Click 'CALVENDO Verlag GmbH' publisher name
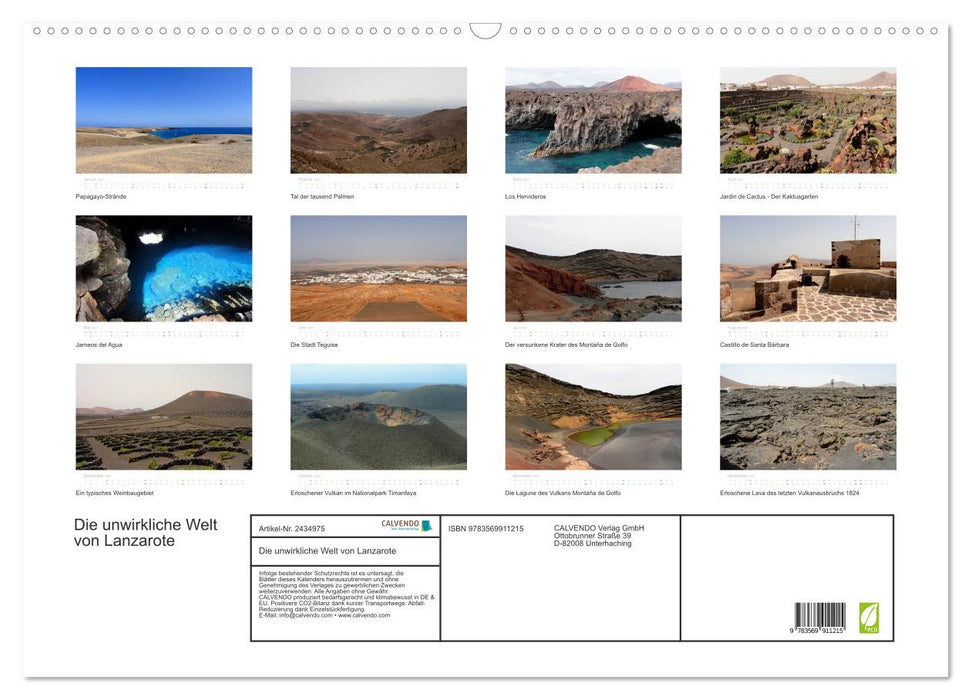The width and height of the screenshot is (971, 700). pyautogui.click(x=599, y=528)
